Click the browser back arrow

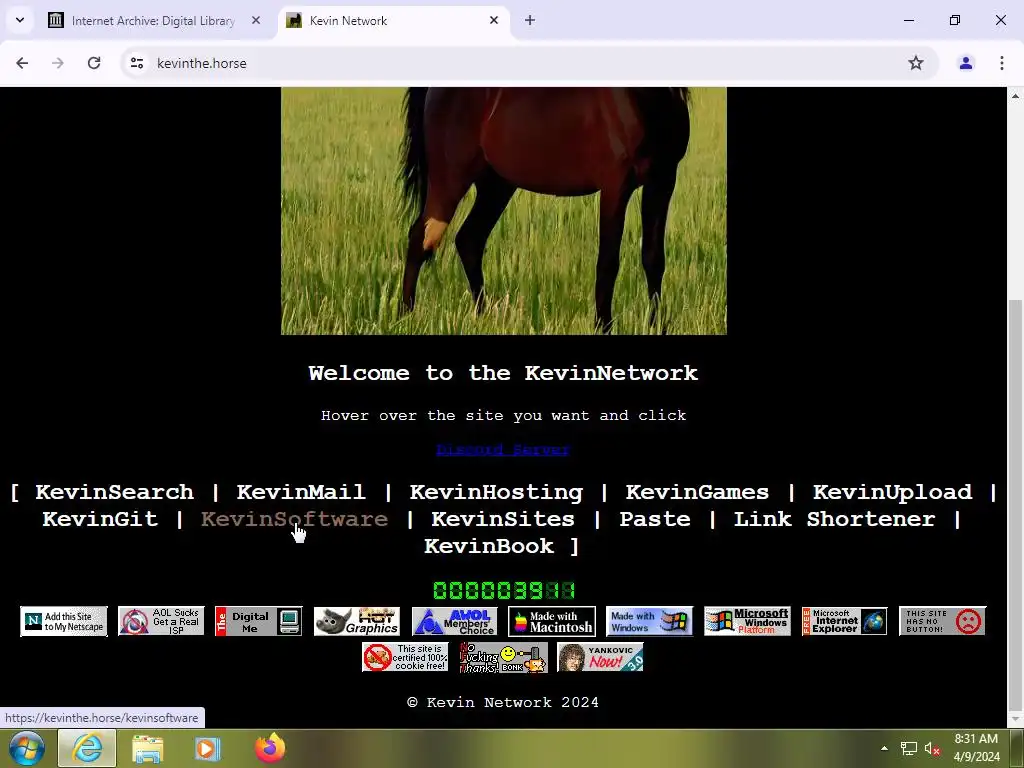click(x=22, y=63)
